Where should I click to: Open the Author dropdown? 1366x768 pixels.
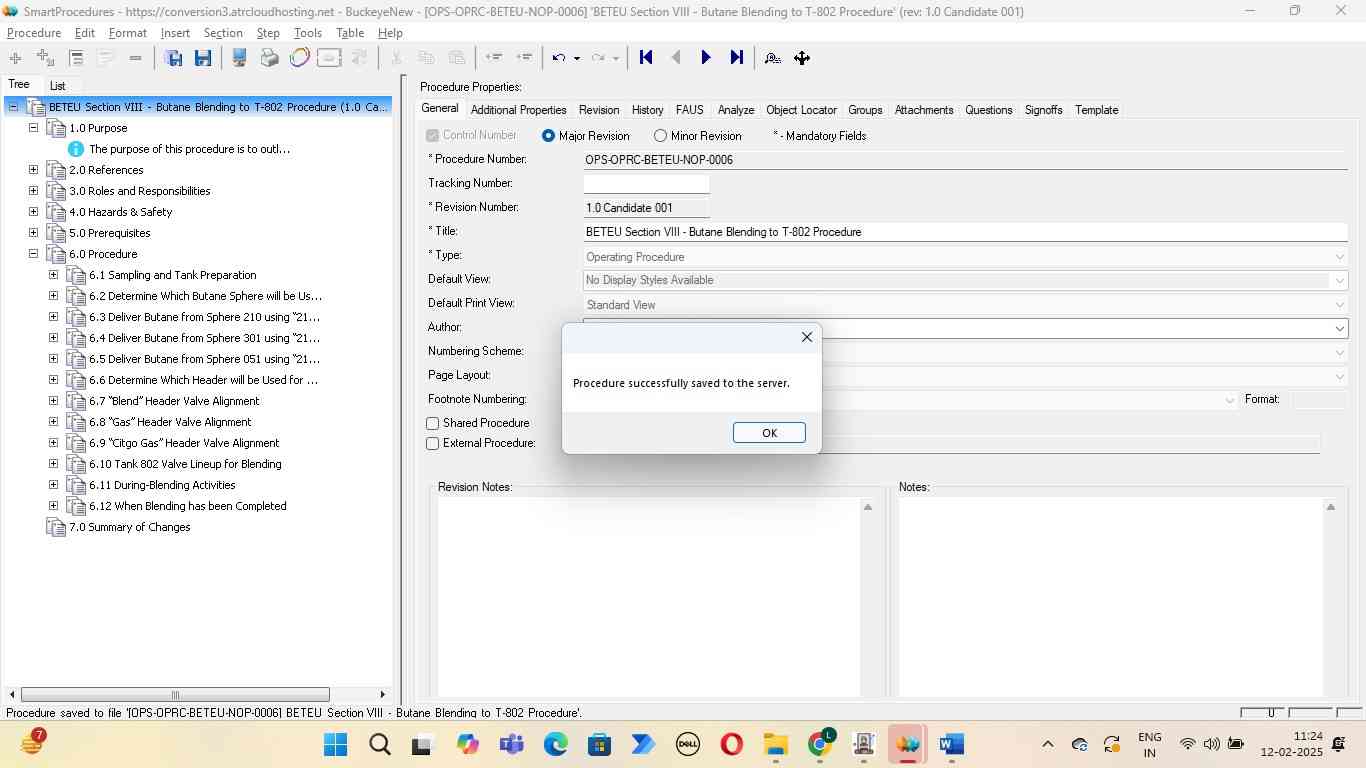point(1340,329)
